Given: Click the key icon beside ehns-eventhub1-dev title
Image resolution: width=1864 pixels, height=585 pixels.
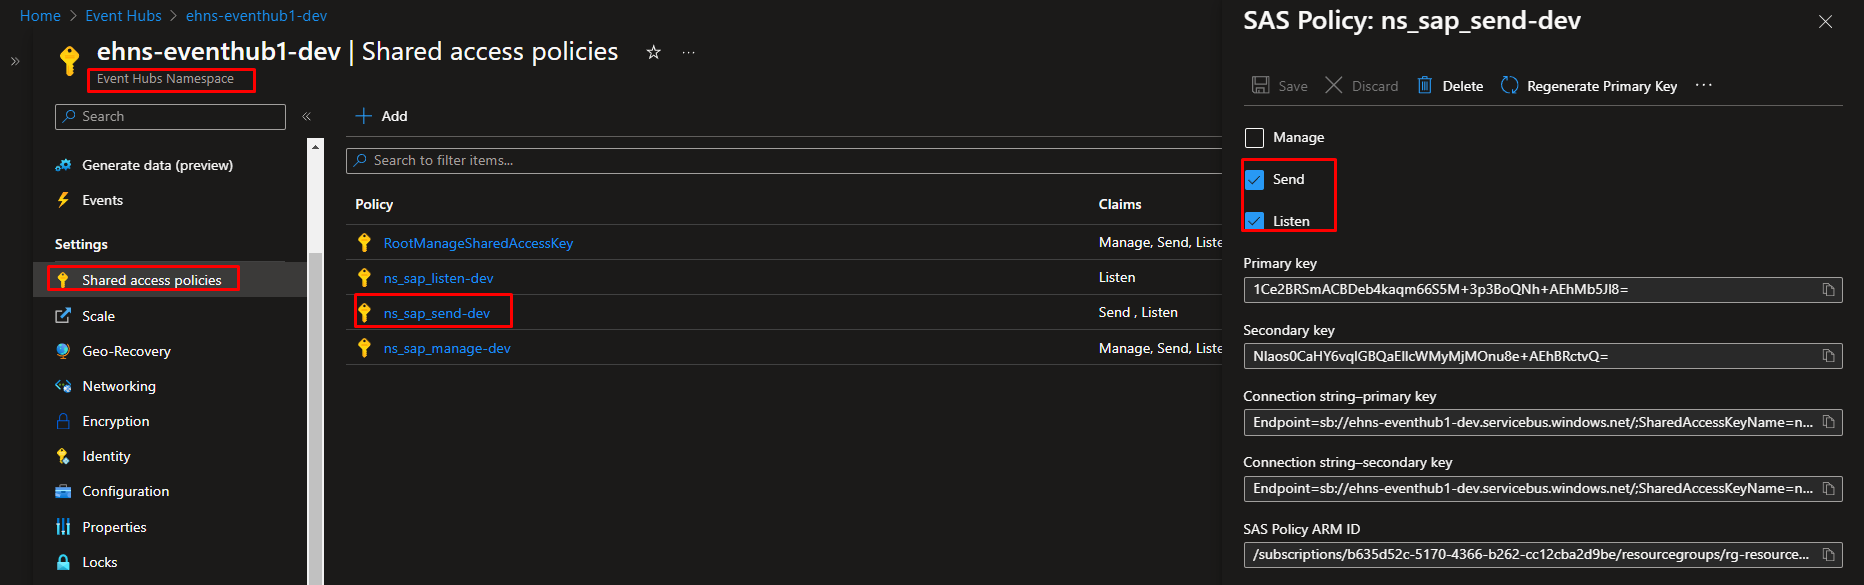Looking at the screenshot, I should click(x=69, y=60).
